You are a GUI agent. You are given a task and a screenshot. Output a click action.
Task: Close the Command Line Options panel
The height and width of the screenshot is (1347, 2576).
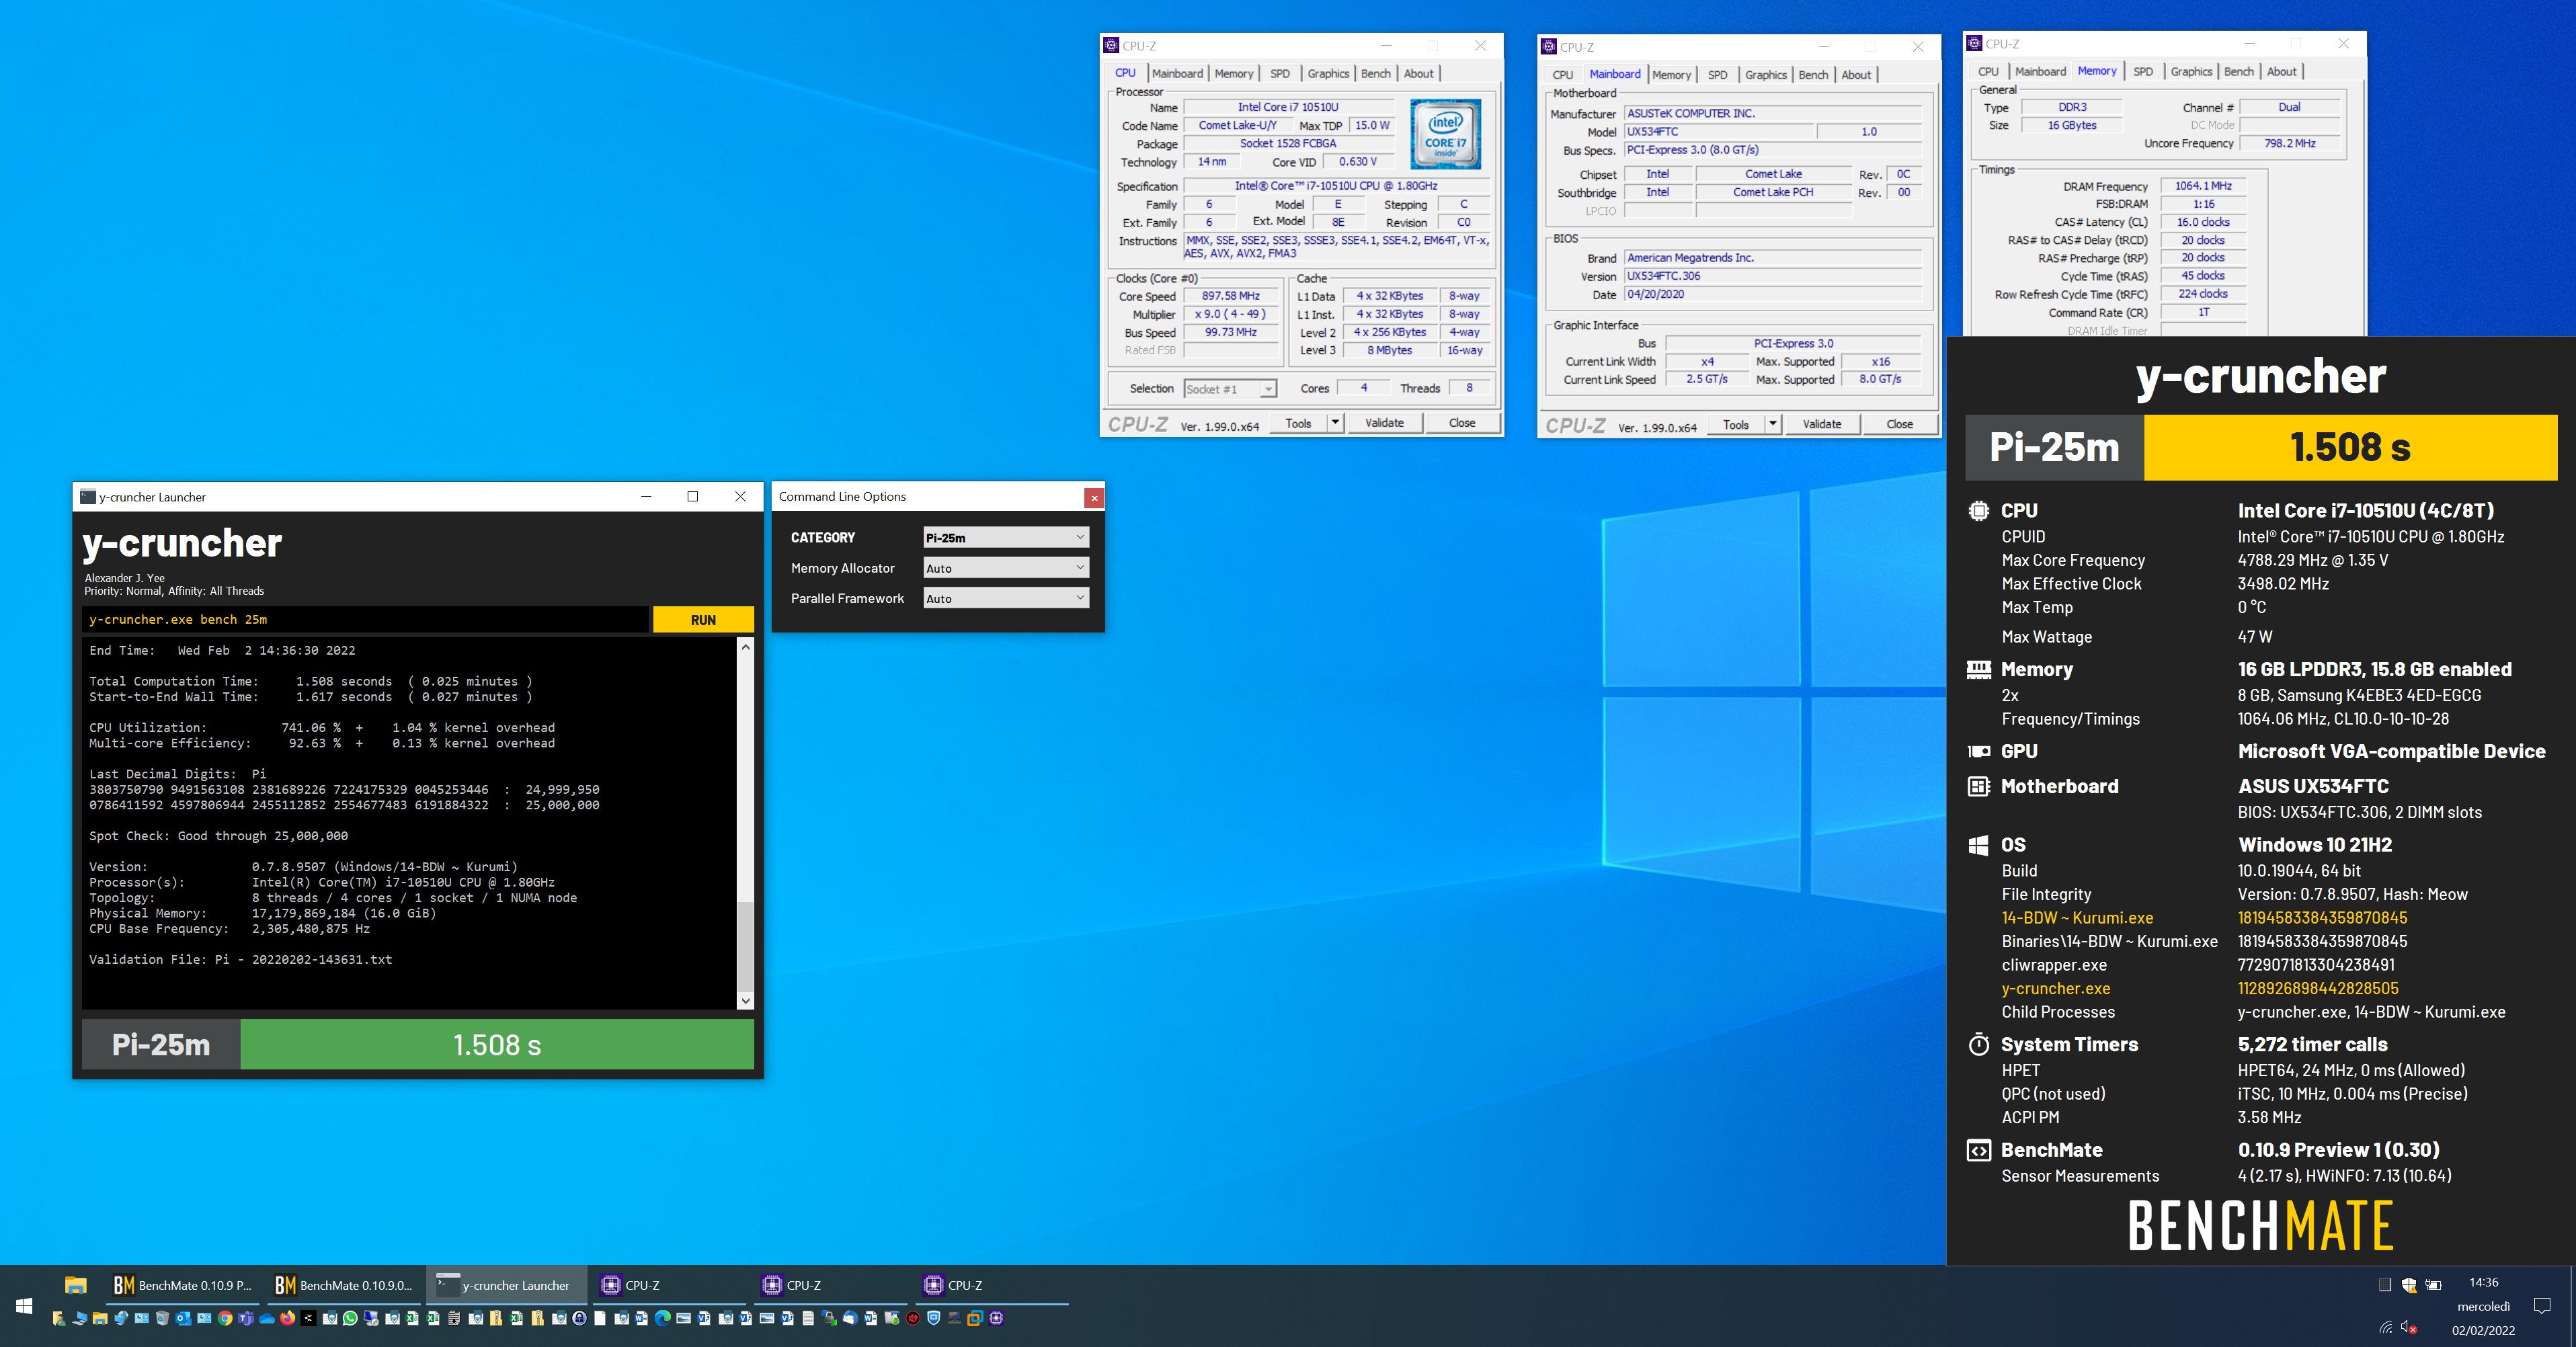point(1094,497)
